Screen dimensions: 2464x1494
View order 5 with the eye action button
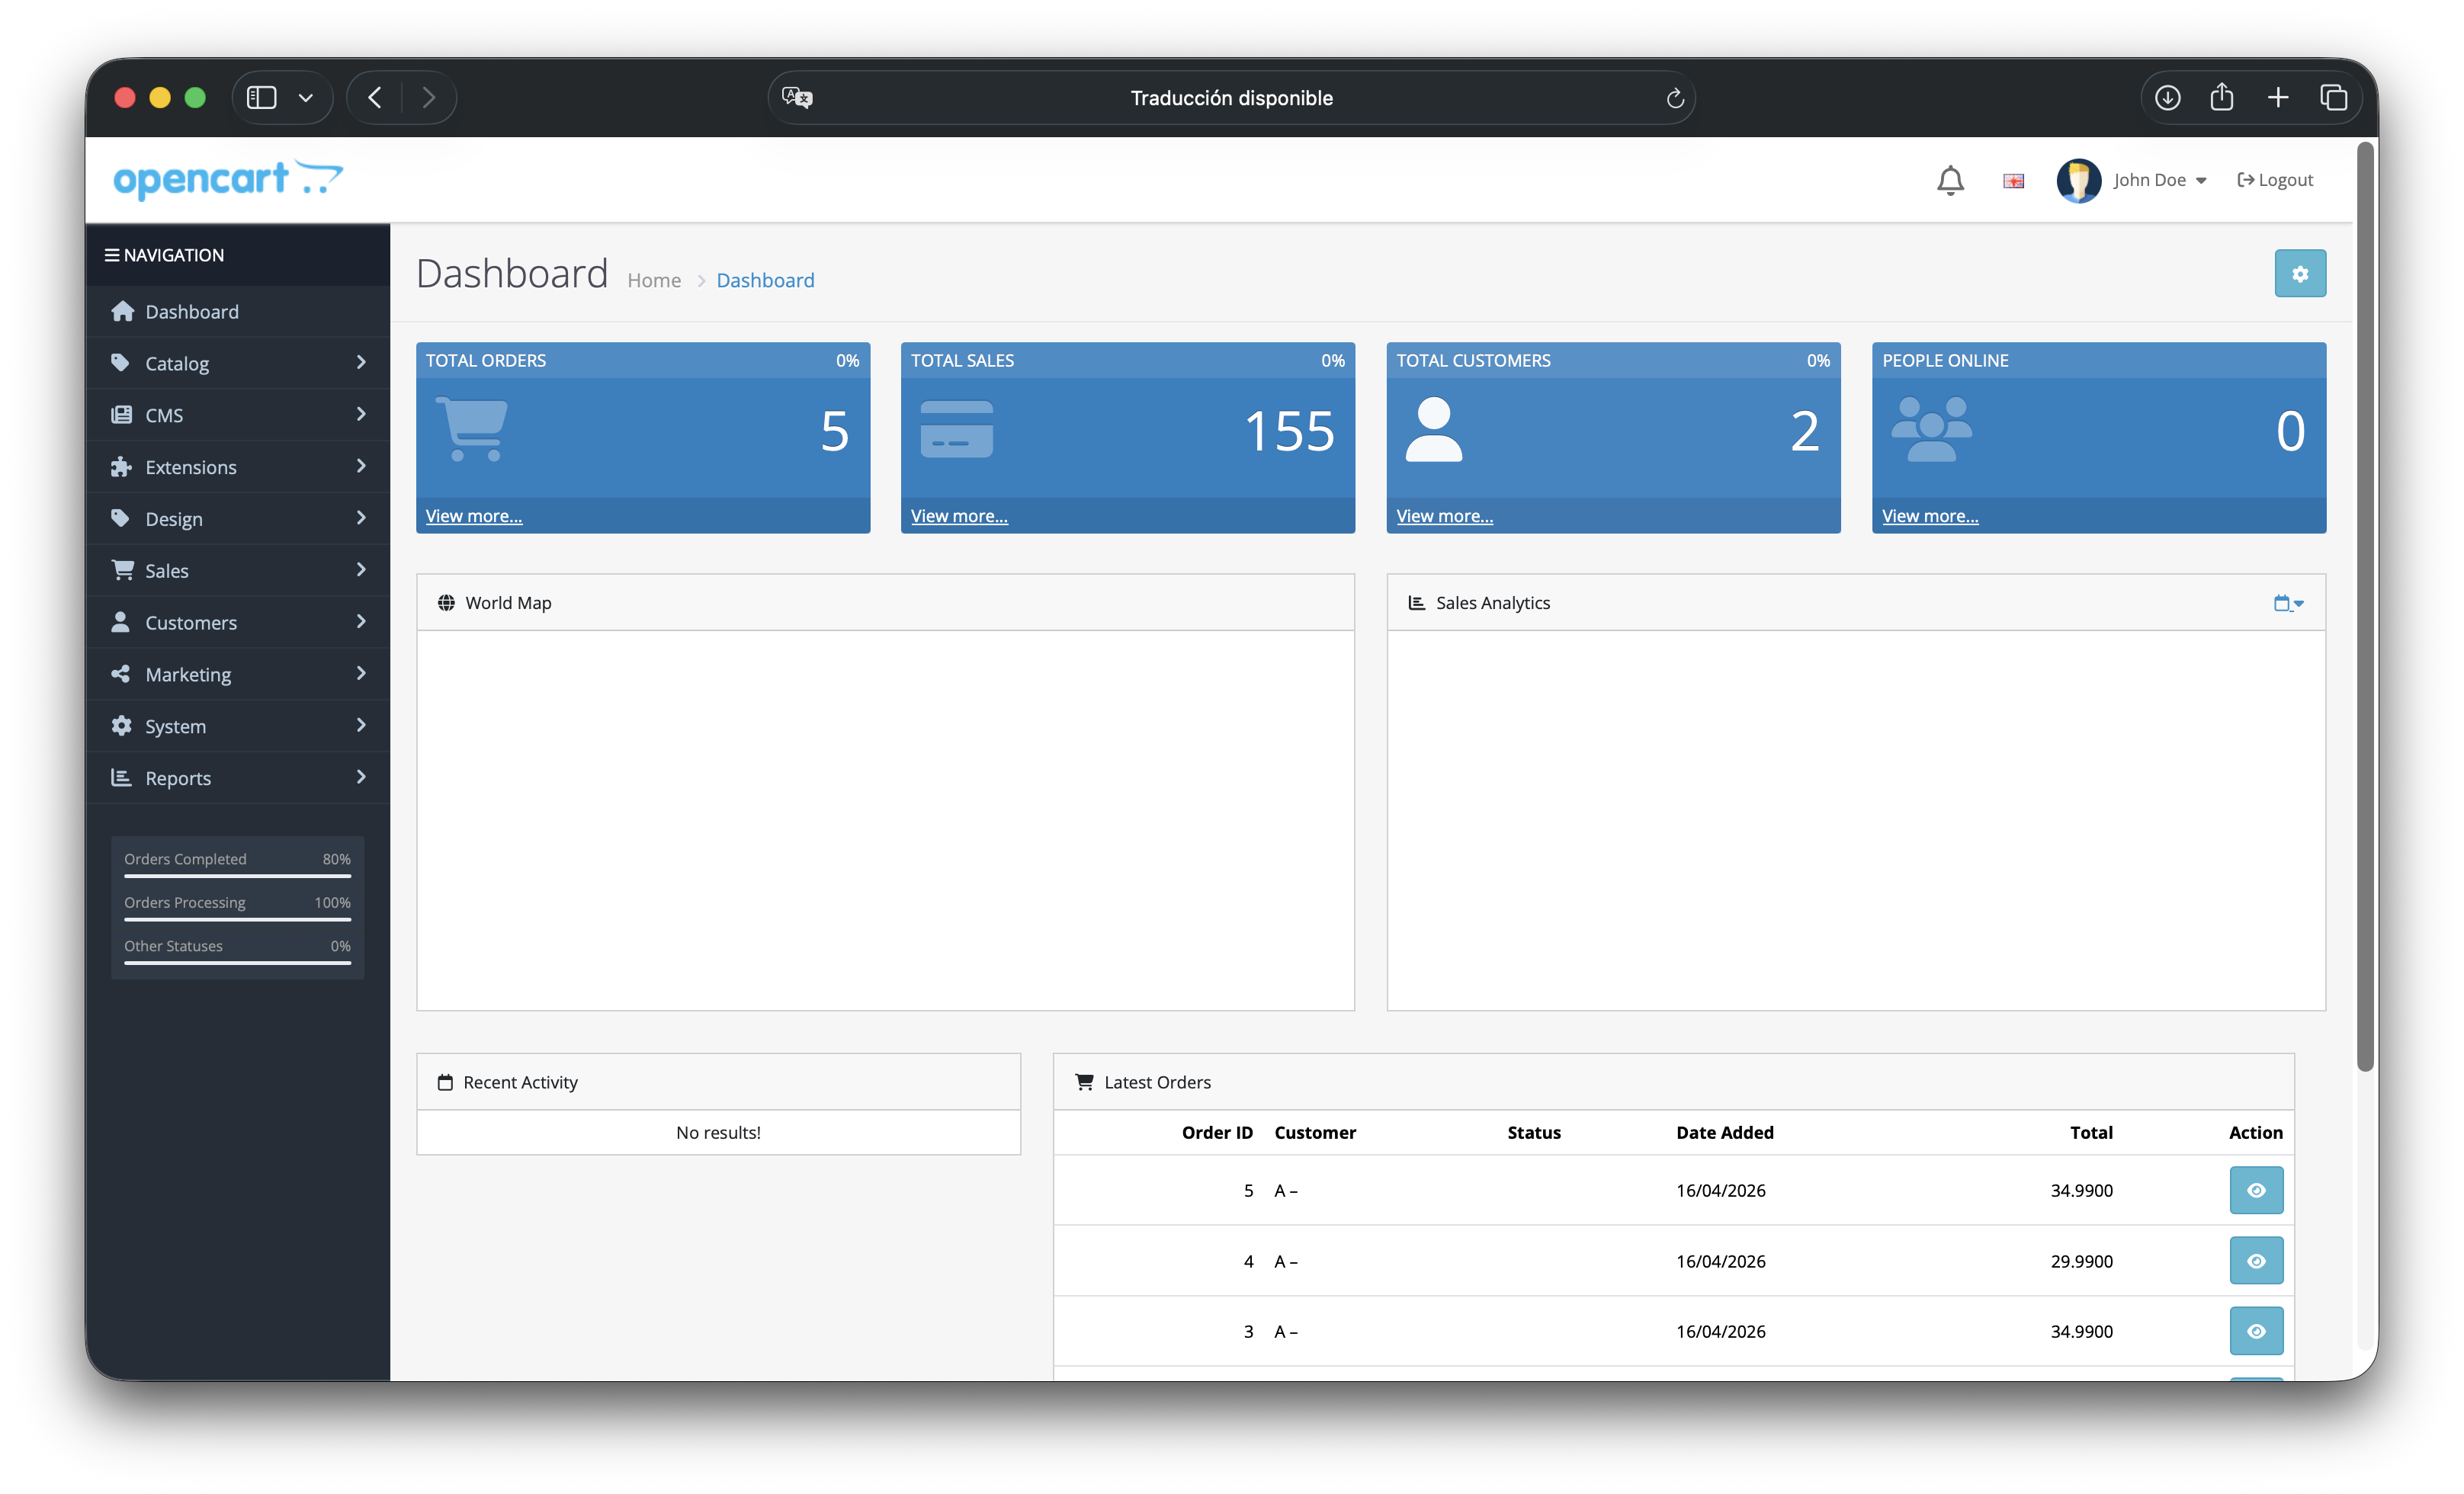point(2256,1190)
